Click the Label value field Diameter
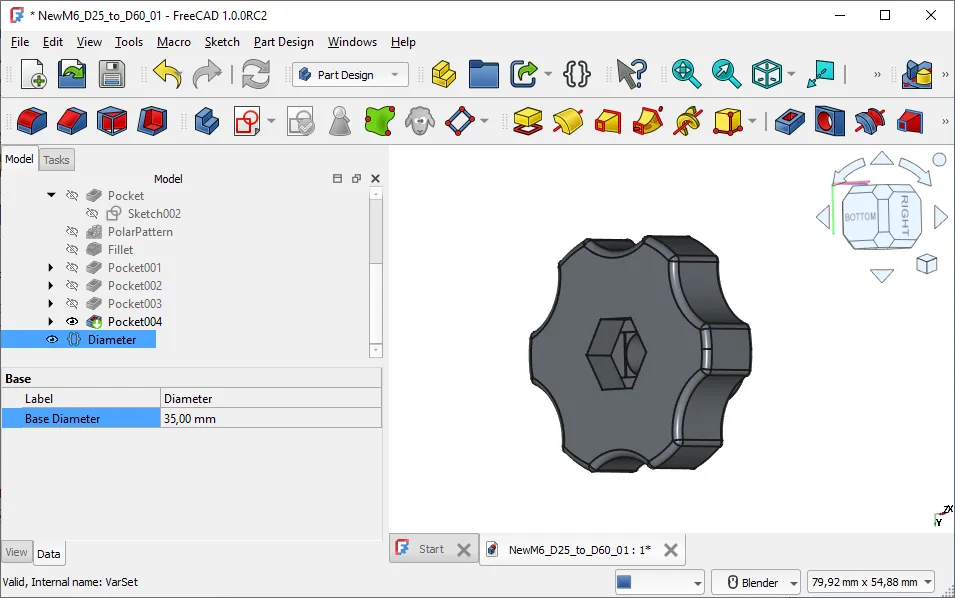 point(271,398)
